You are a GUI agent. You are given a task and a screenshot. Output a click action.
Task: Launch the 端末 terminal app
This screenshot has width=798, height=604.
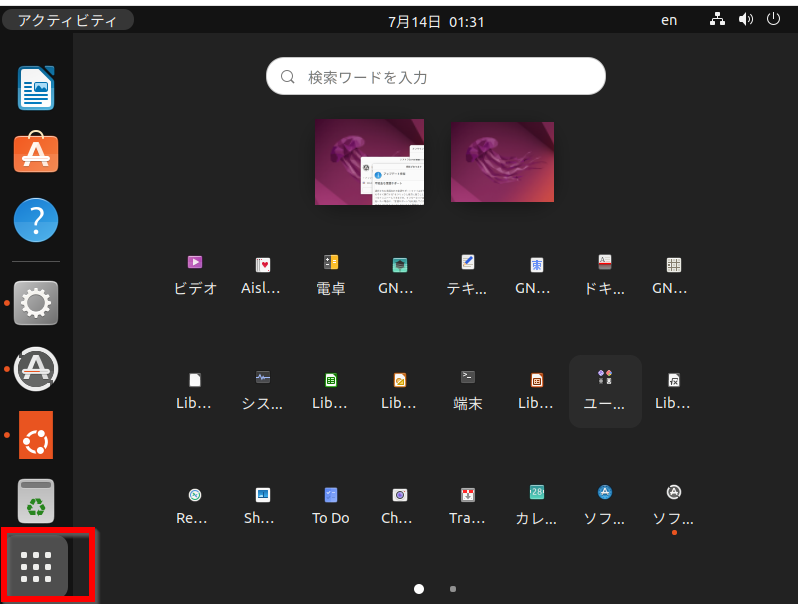click(x=467, y=388)
